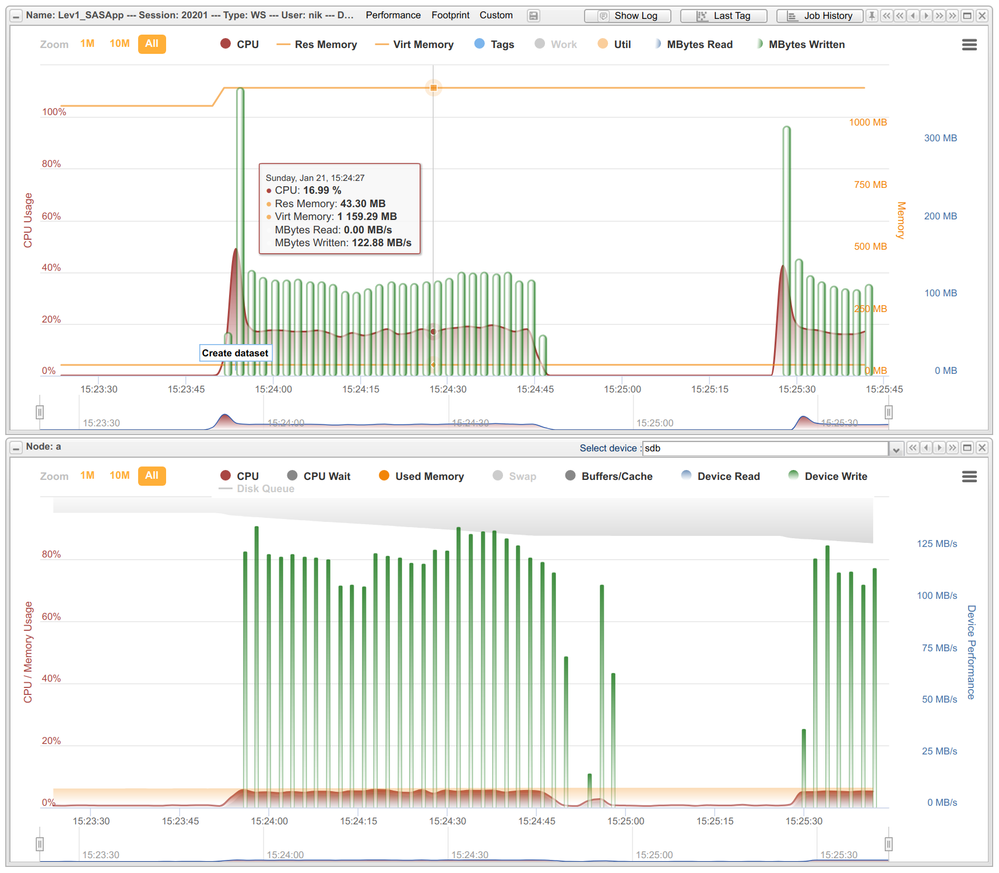This screenshot has width=999, height=873.
Task: Select All zoom in session chart
Action: (x=152, y=44)
